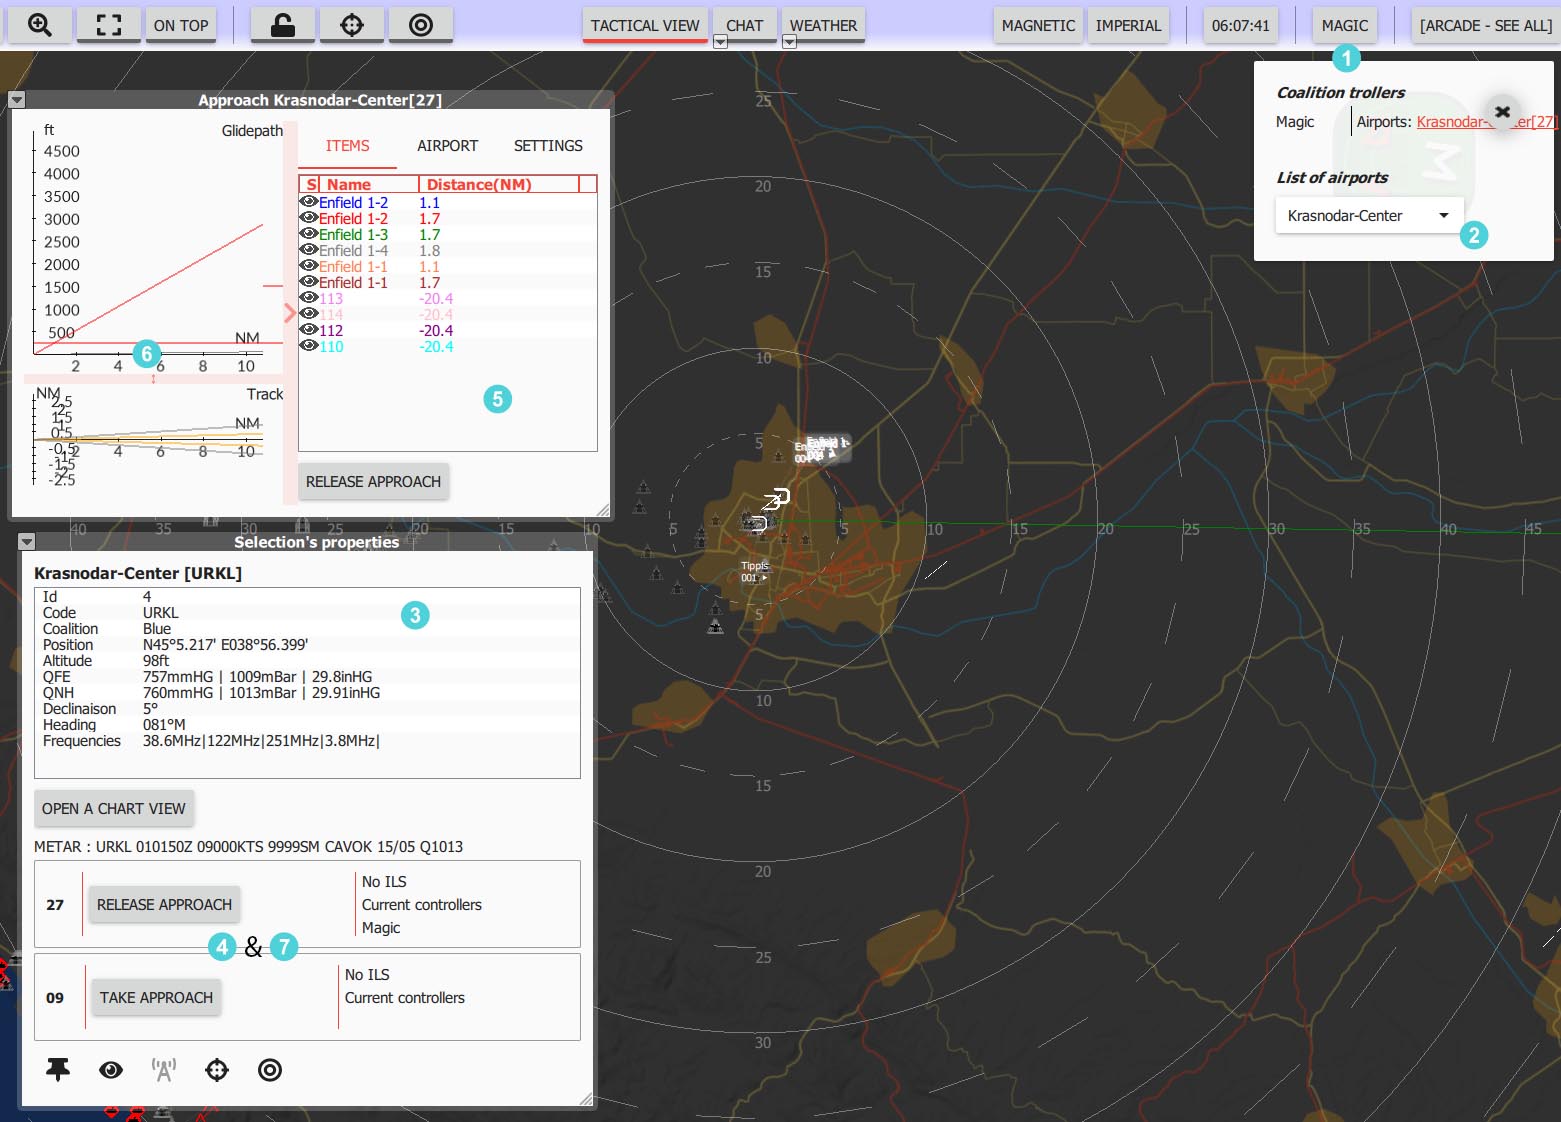The width and height of the screenshot is (1561, 1122).
Task: Switch to the ITEMS tab
Action: 347,146
